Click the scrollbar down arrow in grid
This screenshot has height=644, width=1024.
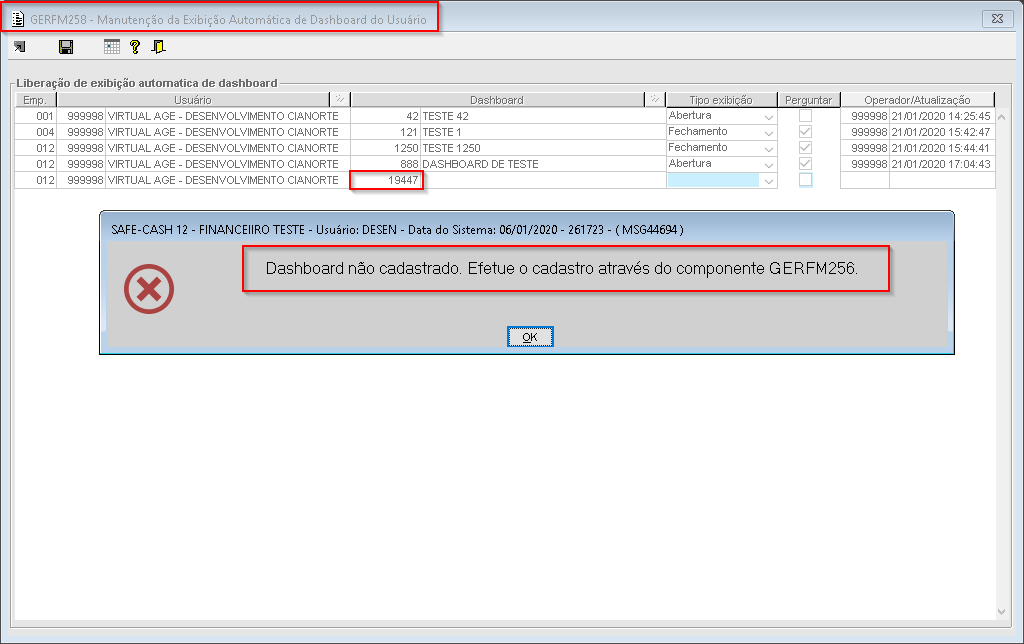[1002, 612]
